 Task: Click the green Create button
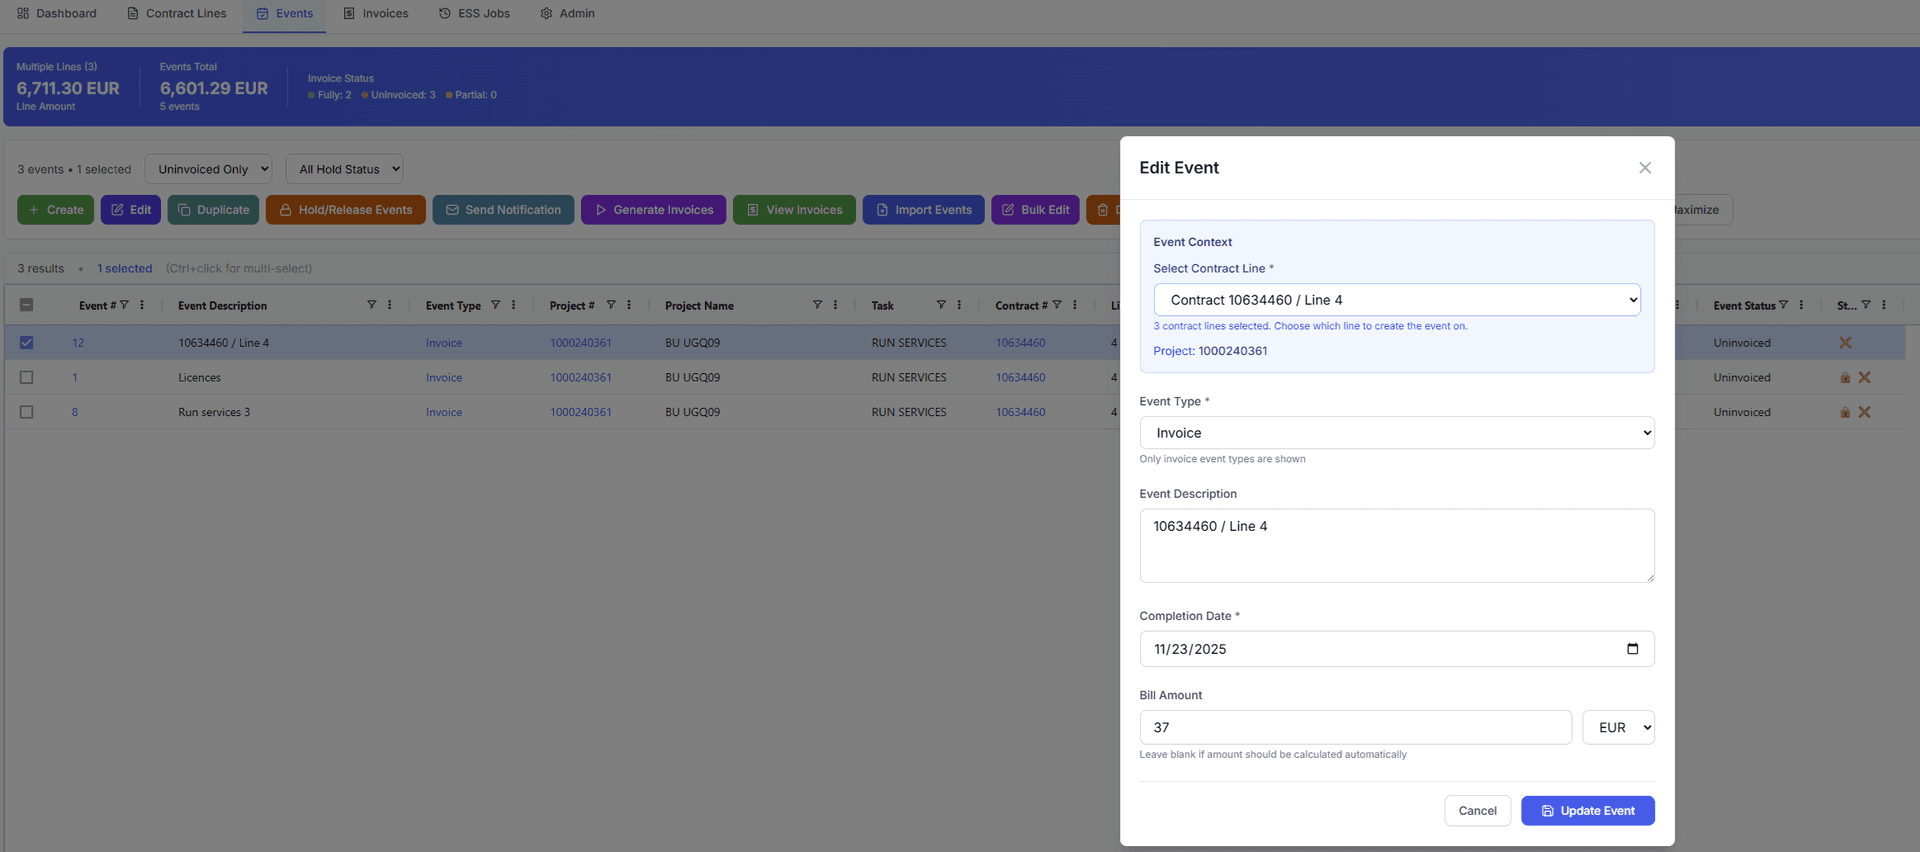[x=56, y=210]
